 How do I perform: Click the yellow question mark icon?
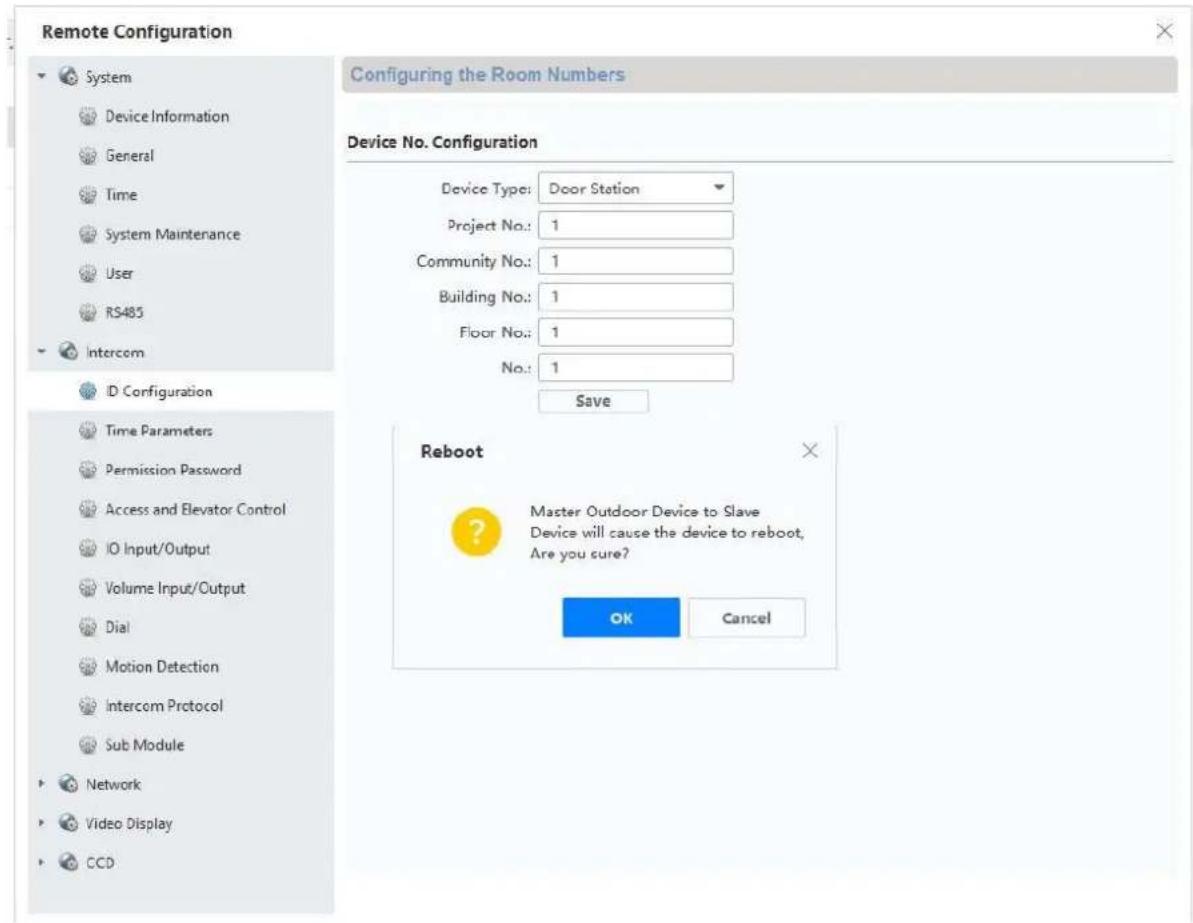pyautogui.click(x=476, y=532)
